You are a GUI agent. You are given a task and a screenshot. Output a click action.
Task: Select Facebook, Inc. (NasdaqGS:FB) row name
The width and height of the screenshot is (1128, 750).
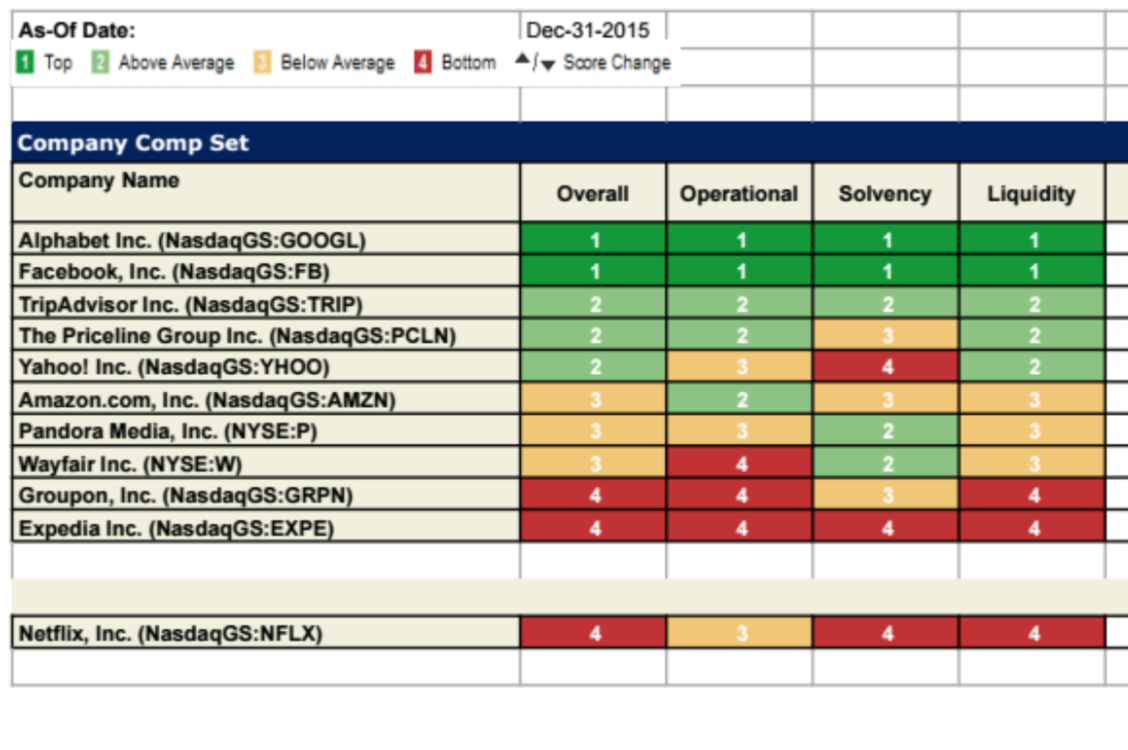[265, 271]
